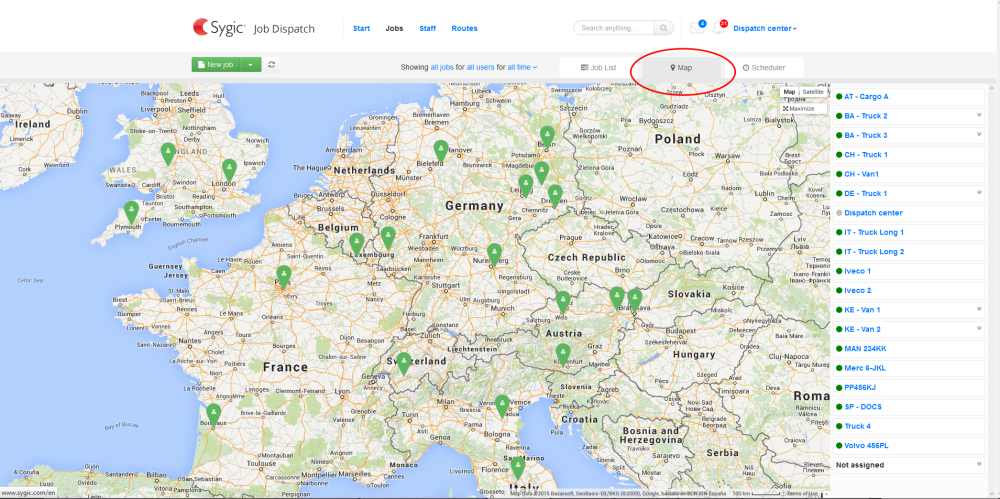Select the map marker in Switzerland
The width and height of the screenshot is (1000, 499).
click(404, 363)
